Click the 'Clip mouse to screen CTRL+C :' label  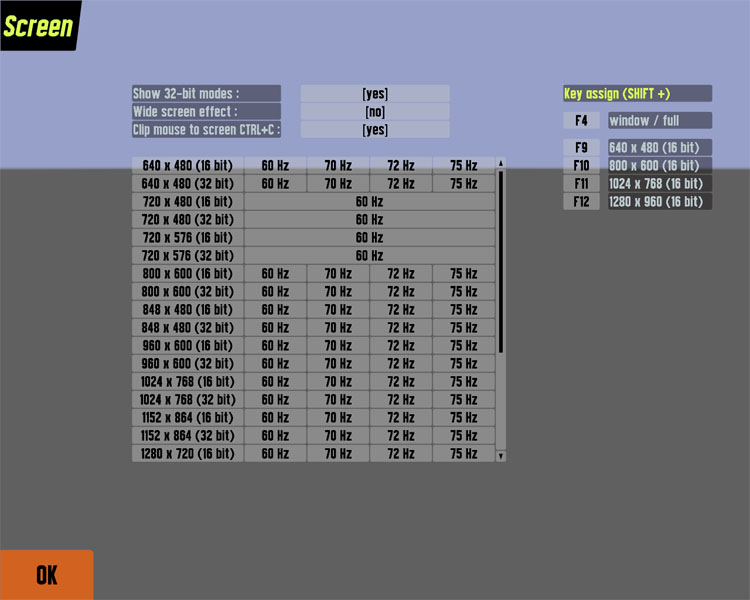click(x=206, y=130)
